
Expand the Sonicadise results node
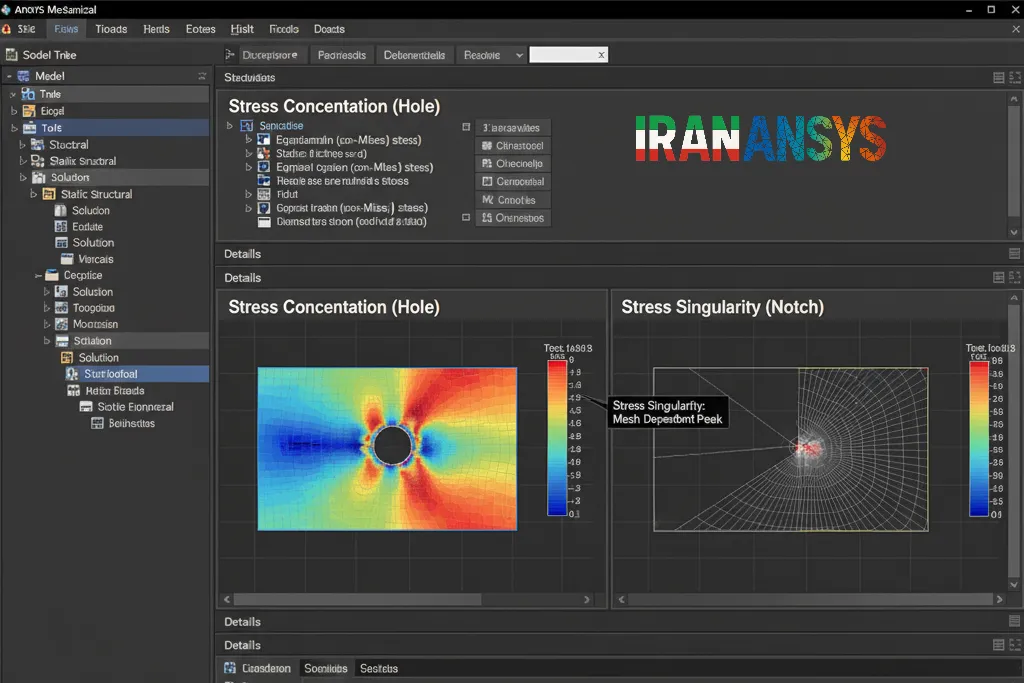(230, 125)
